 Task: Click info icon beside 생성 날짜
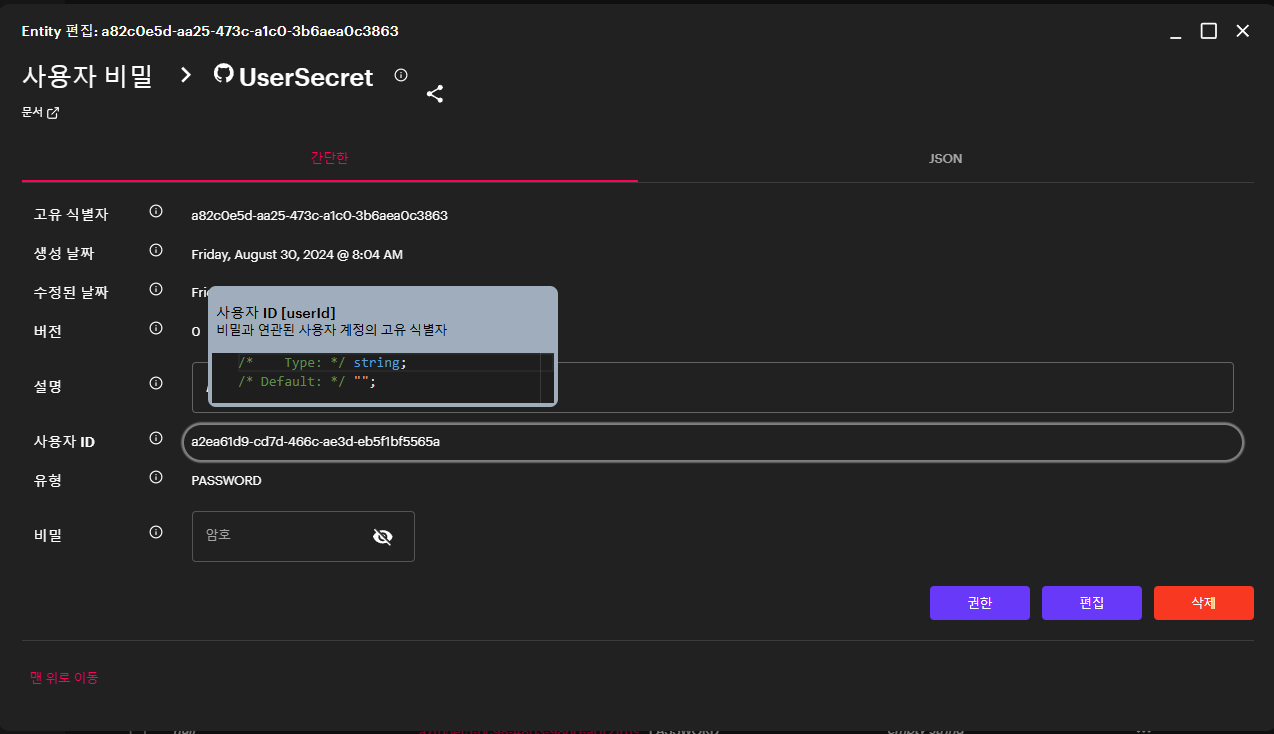(156, 251)
